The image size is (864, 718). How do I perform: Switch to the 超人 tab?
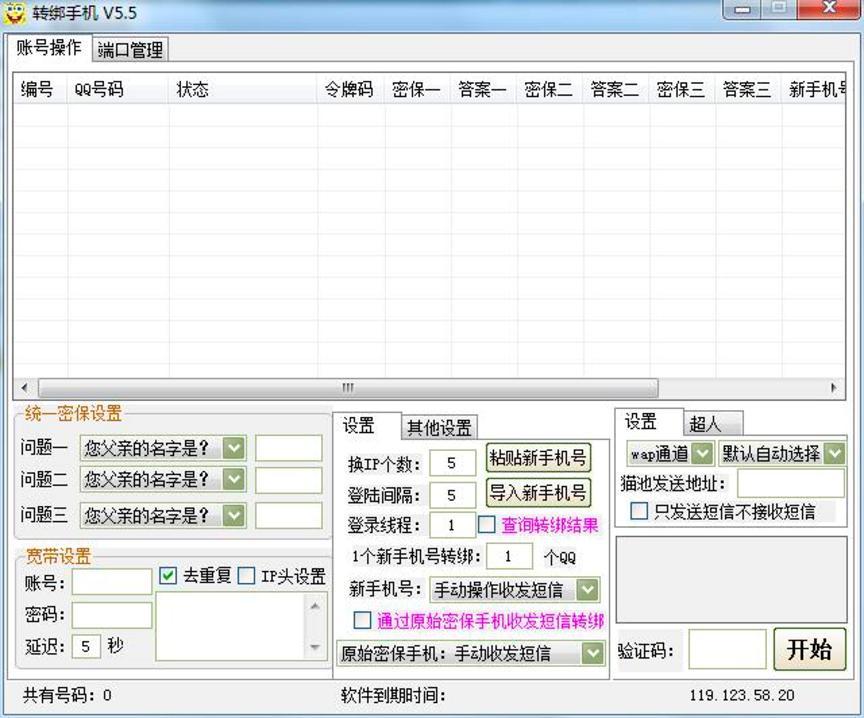coord(705,424)
